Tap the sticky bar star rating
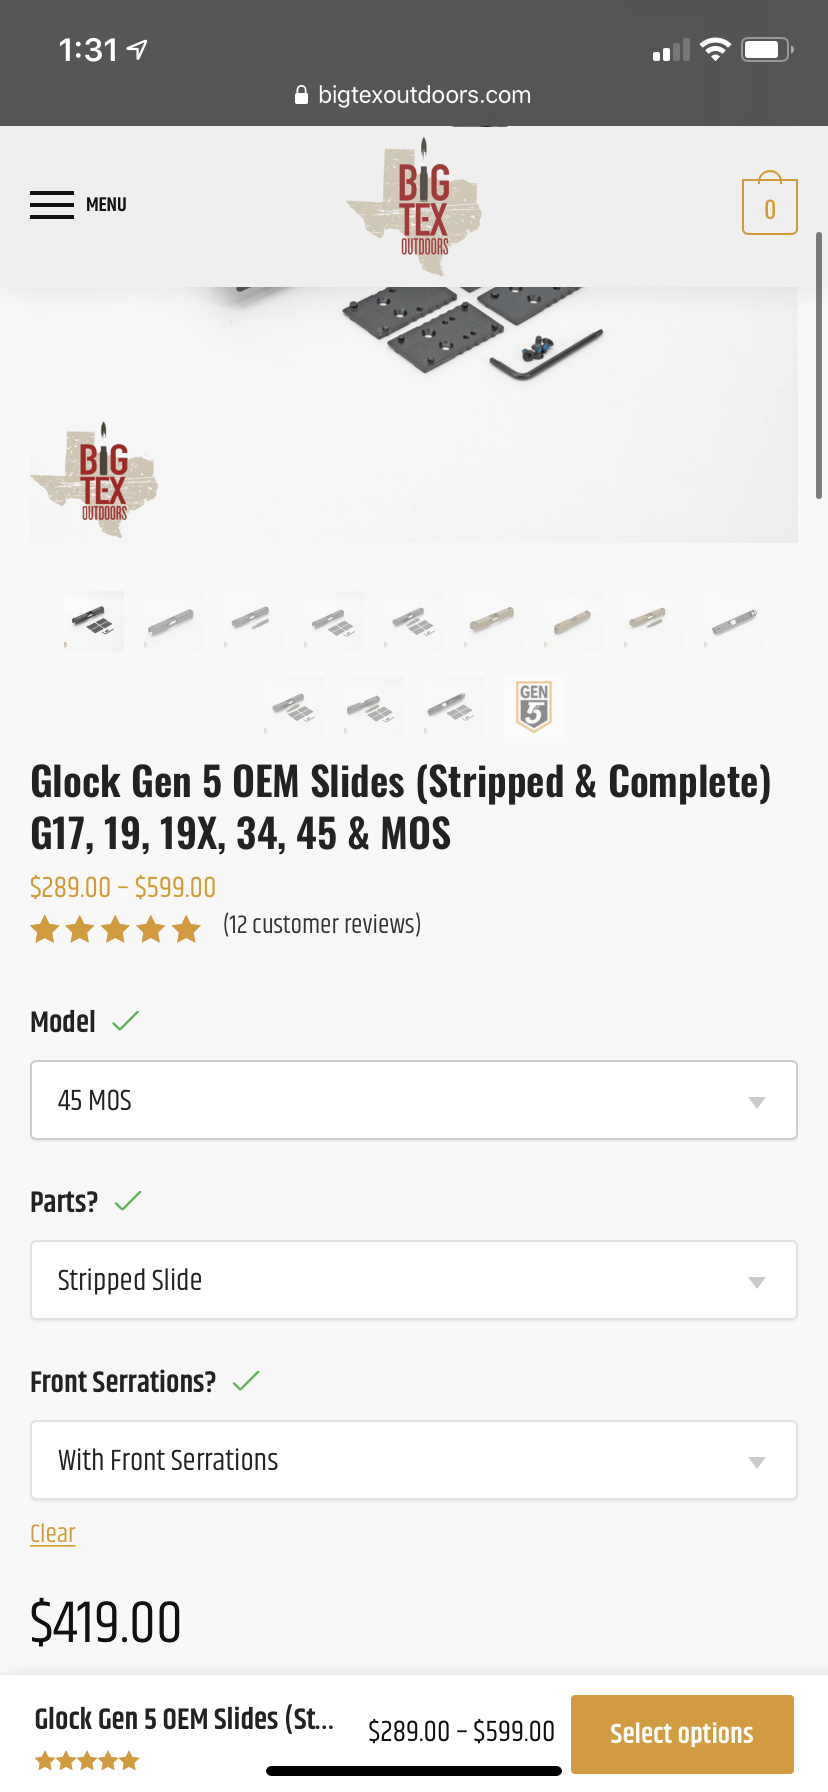The image size is (828, 1792). [87, 1761]
